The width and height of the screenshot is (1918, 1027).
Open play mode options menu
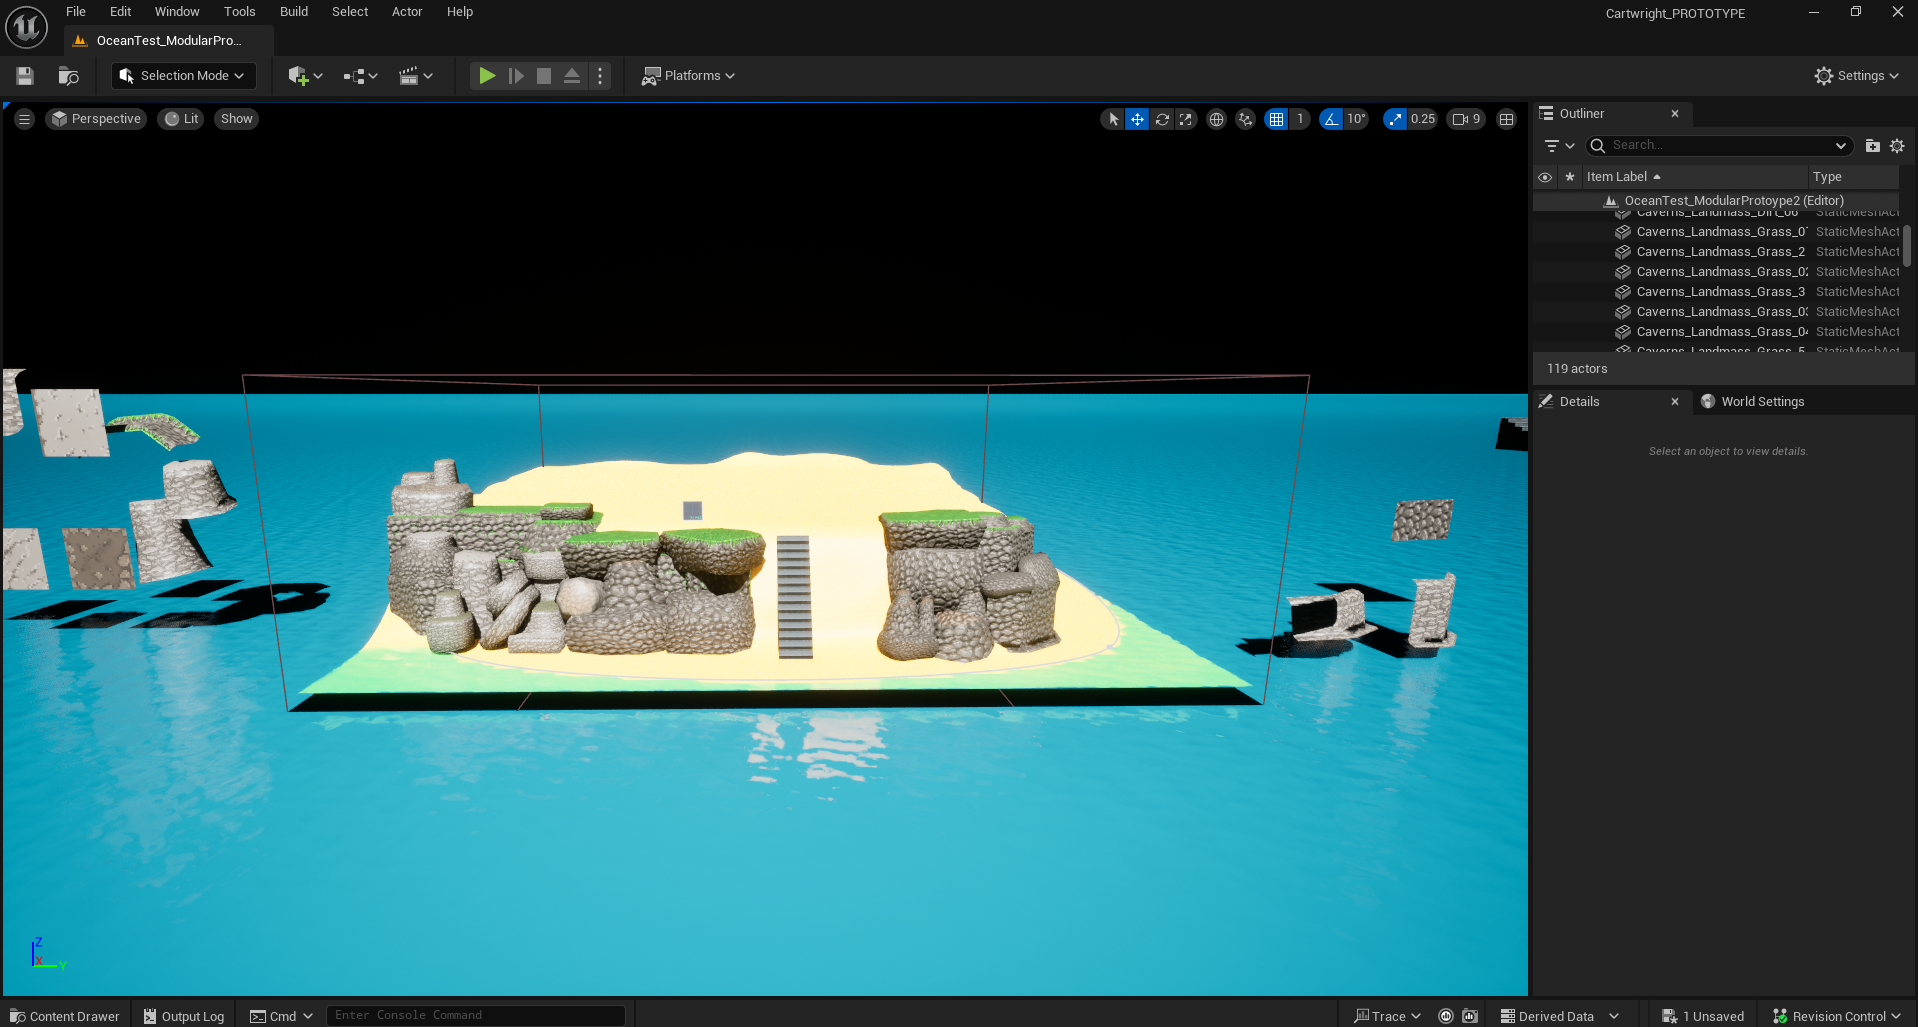pyautogui.click(x=600, y=76)
